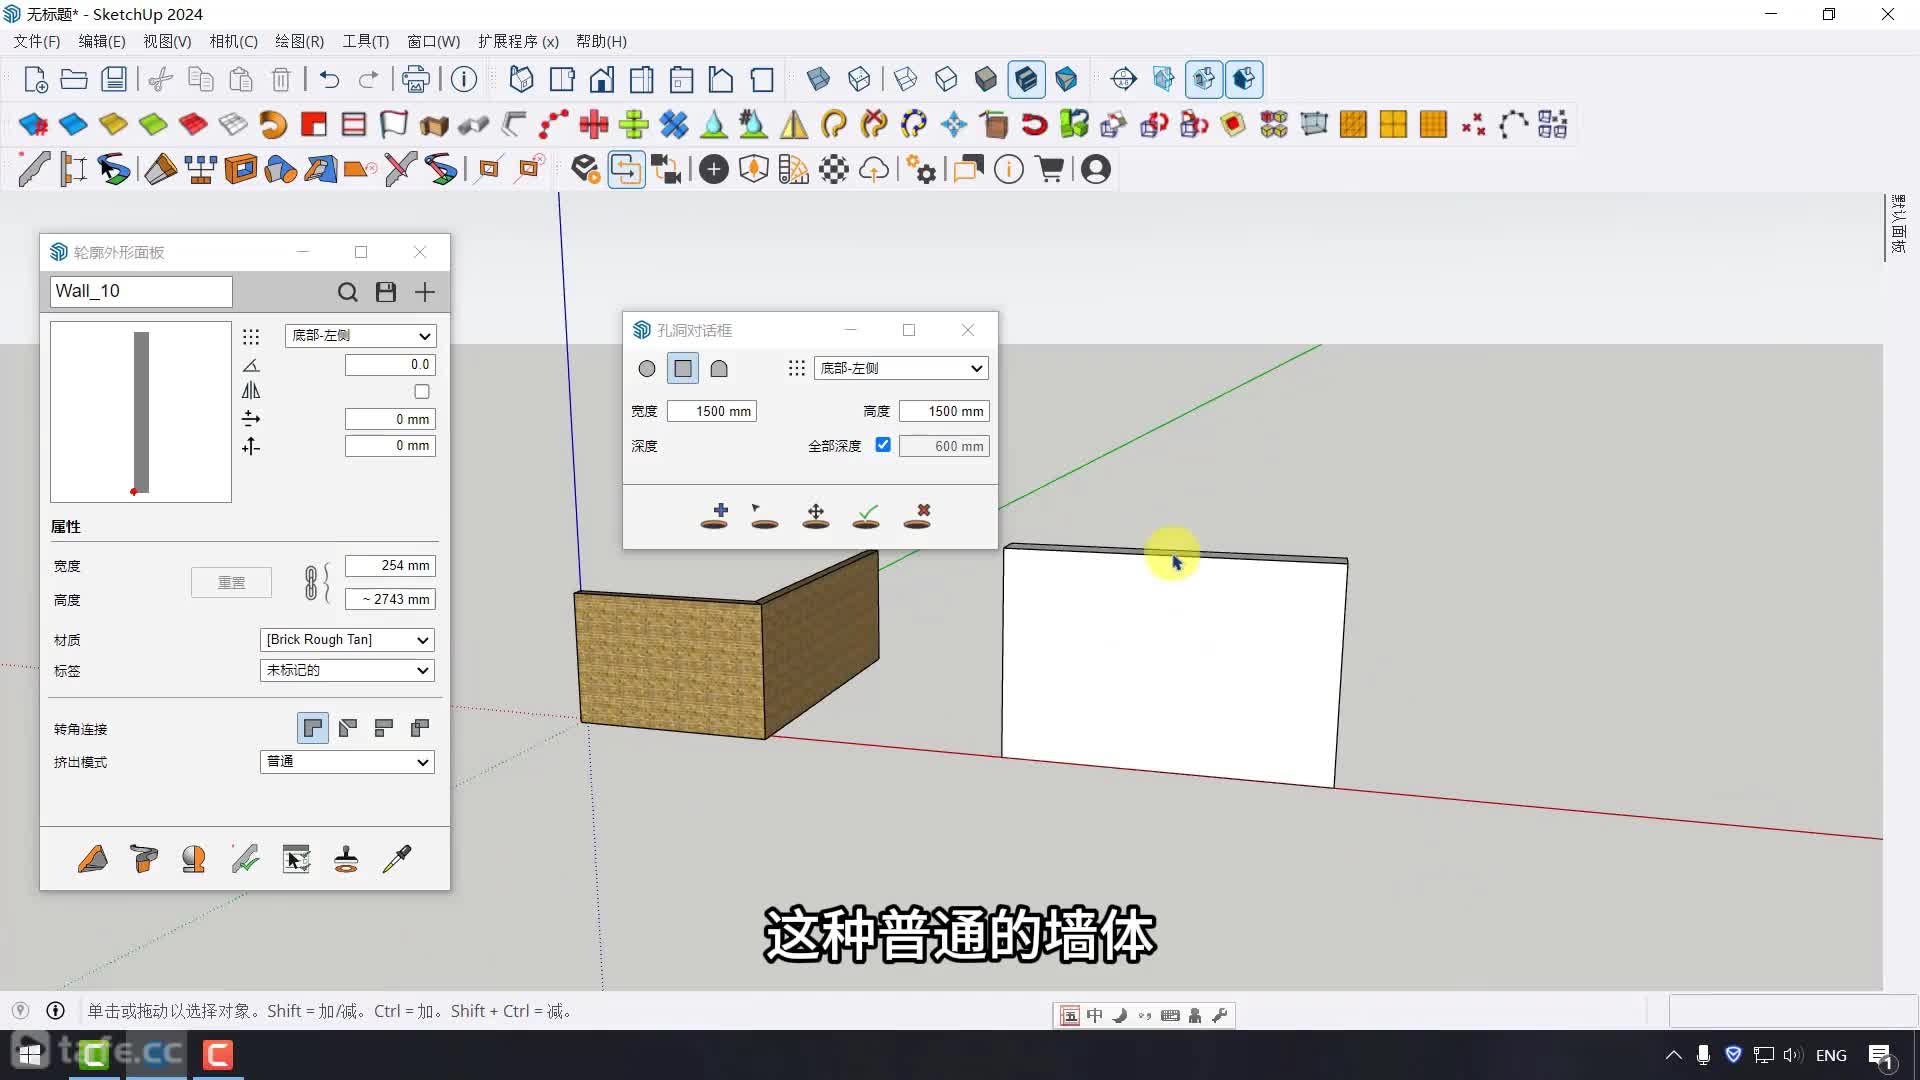Click the plus icon in profile panel
This screenshot has height=1080, width=1920.
click(425, 292)
